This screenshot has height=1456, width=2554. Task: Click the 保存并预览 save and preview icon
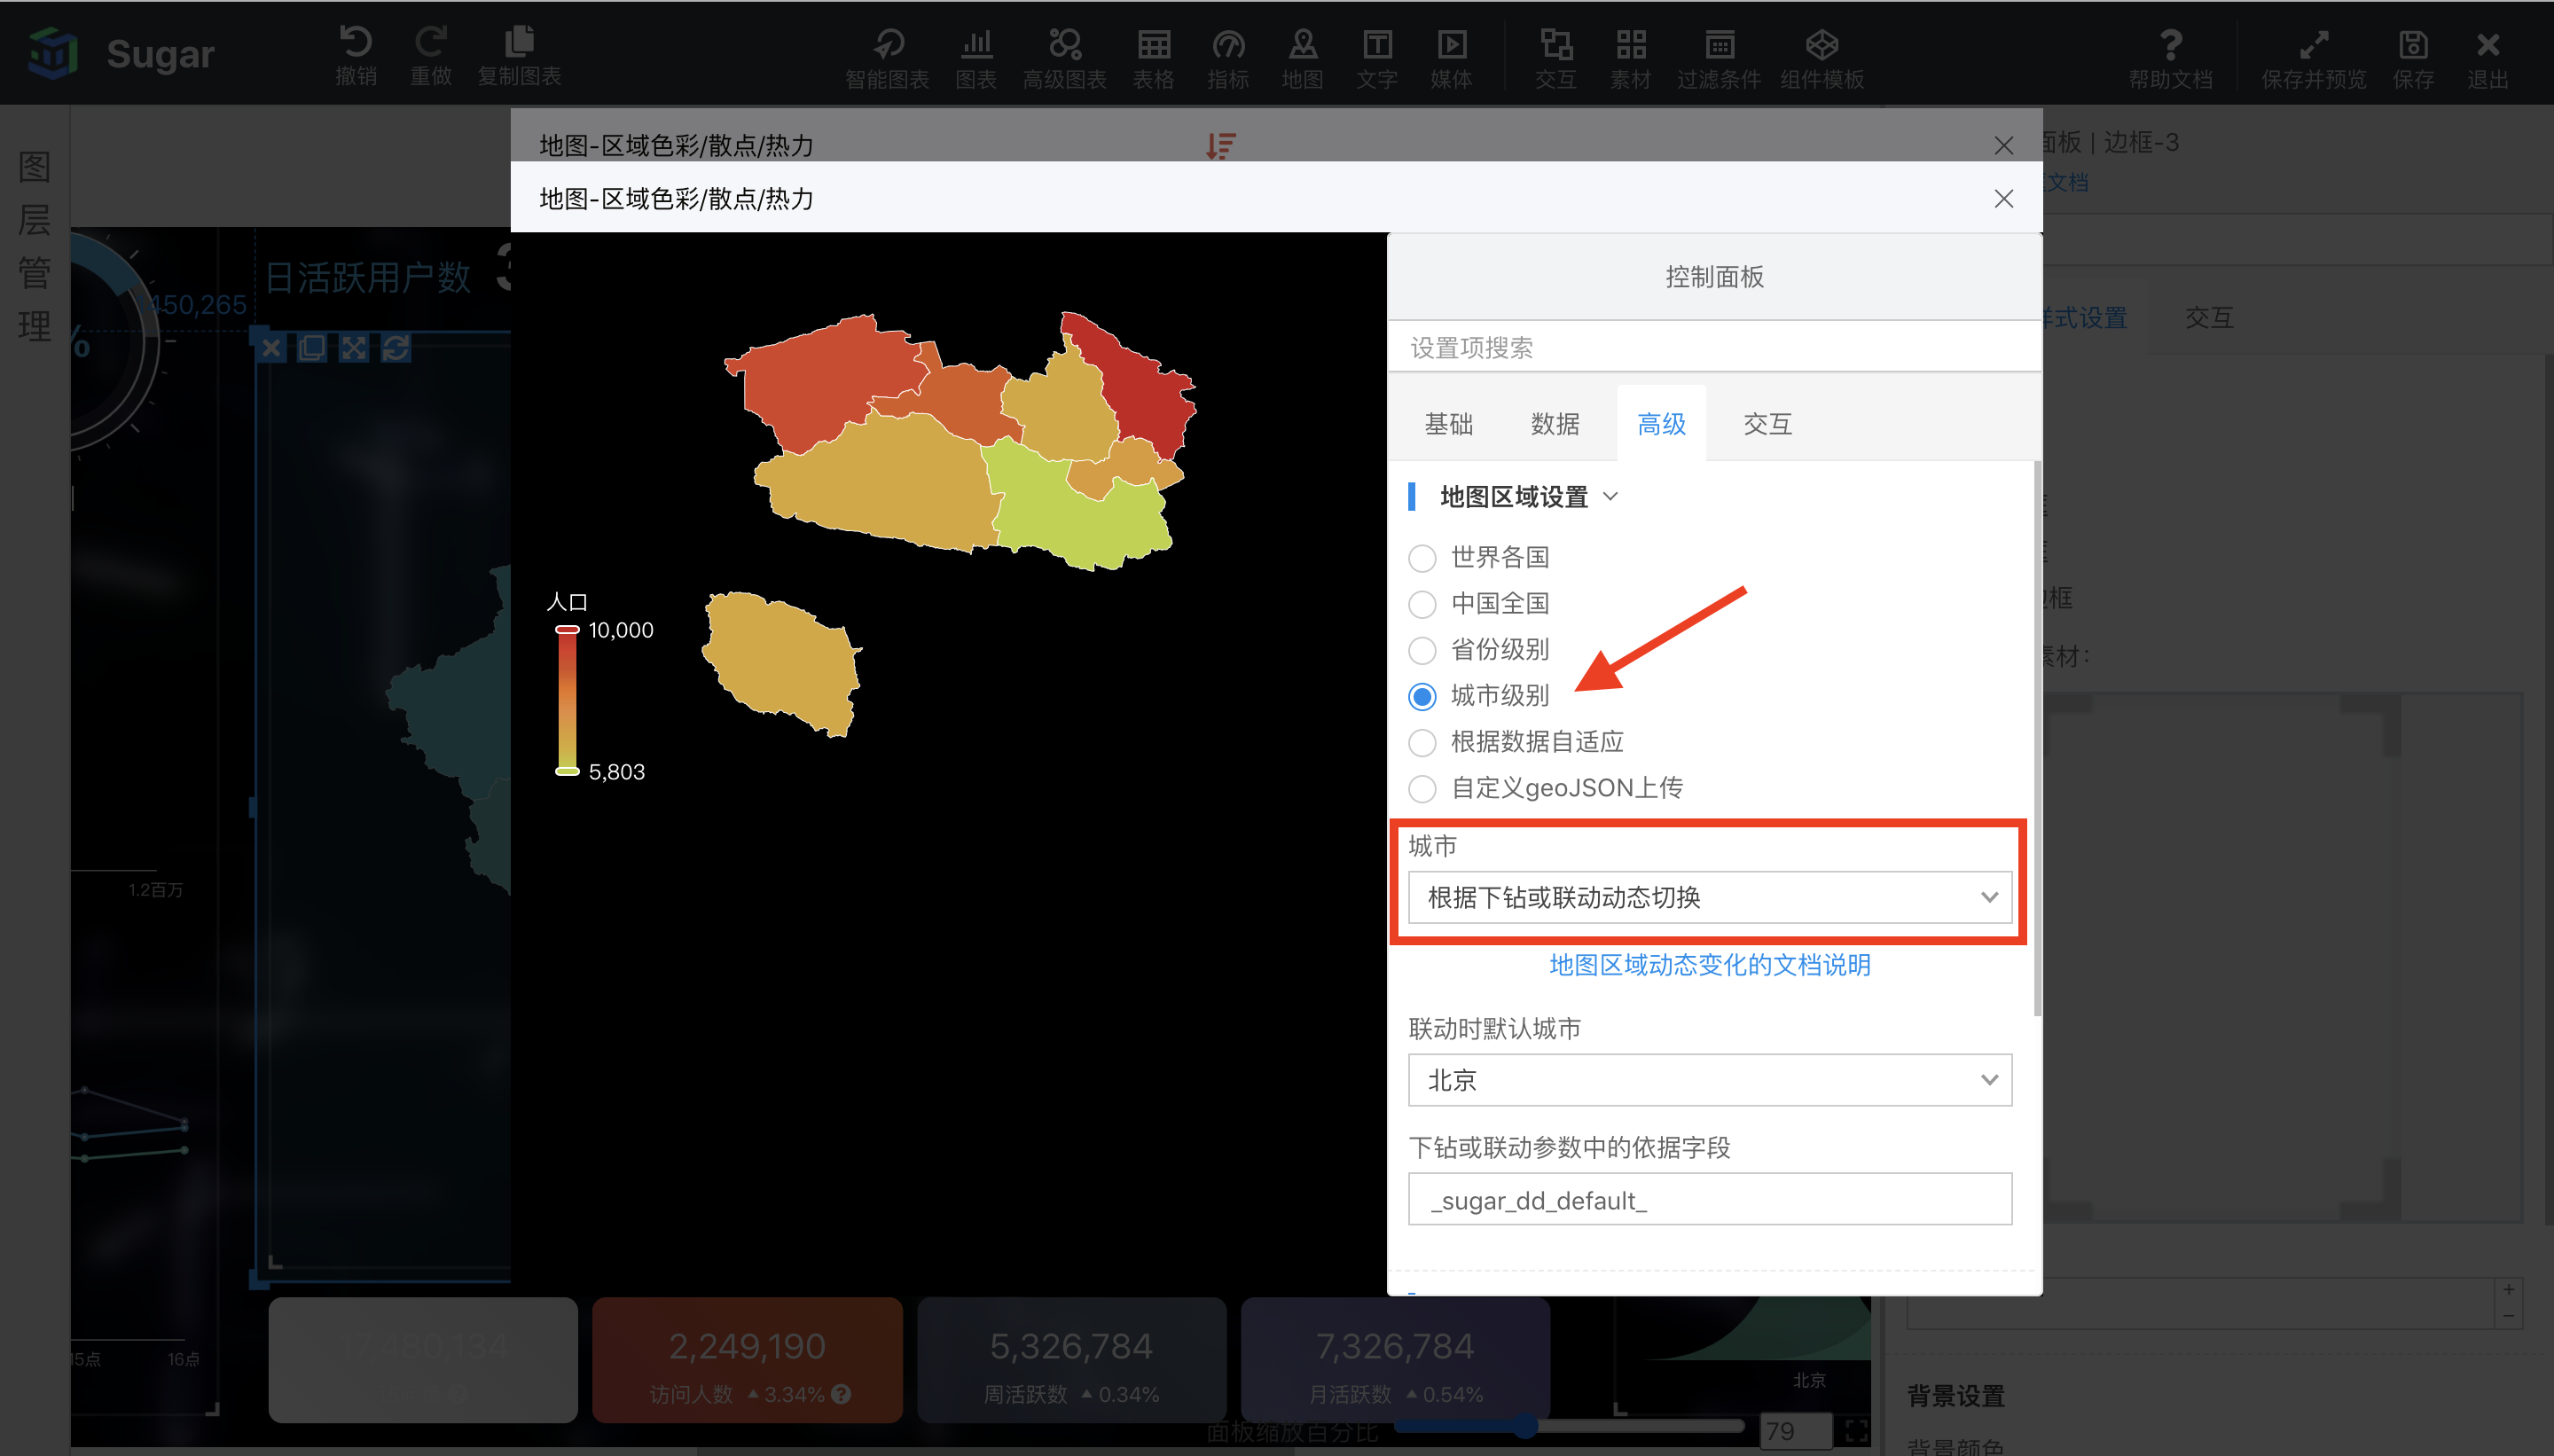[x=2313, y=44]
